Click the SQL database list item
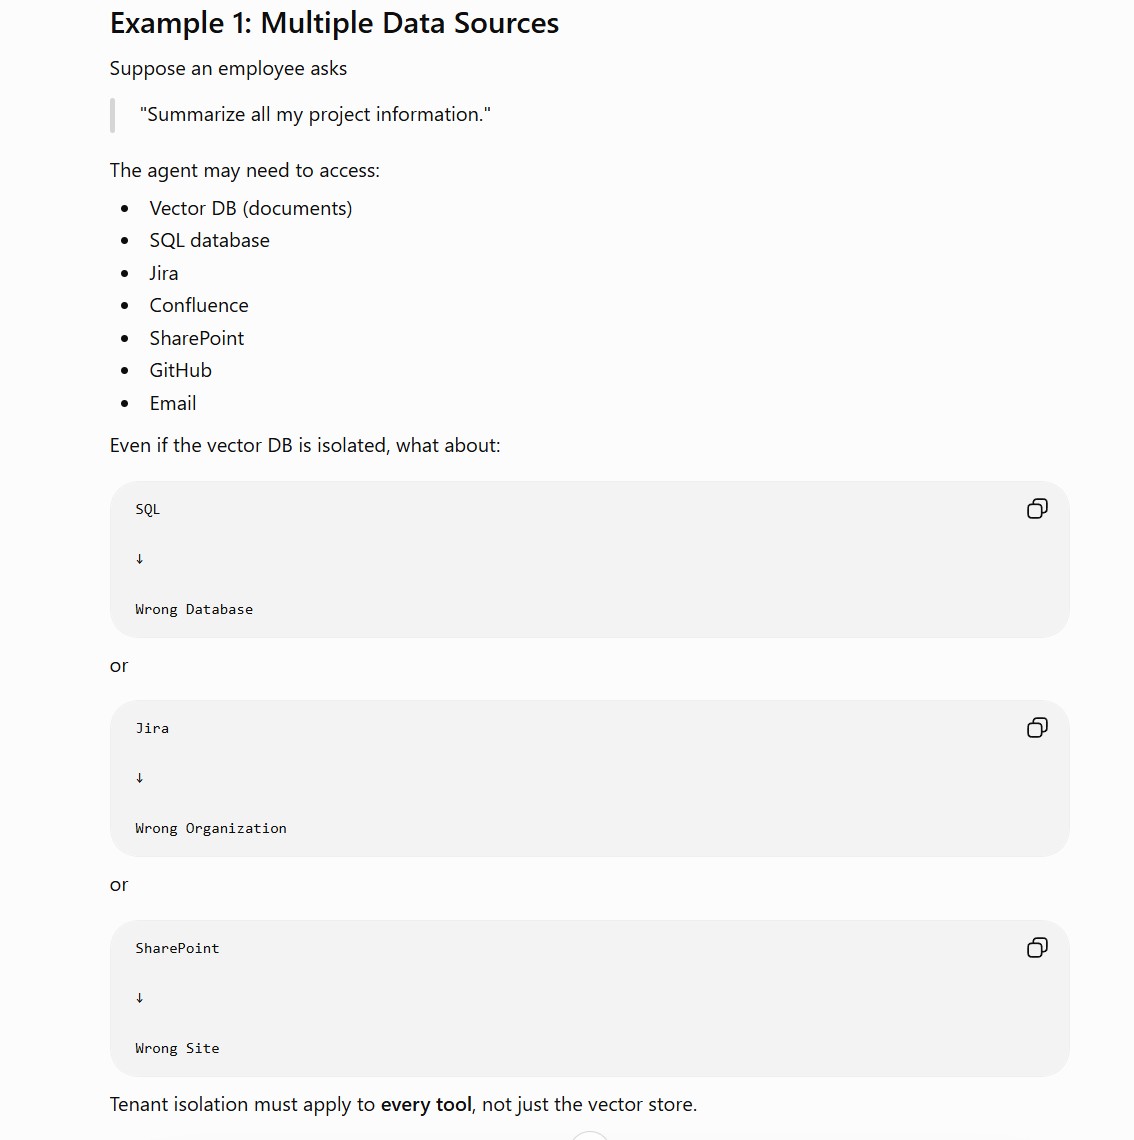The image size is (1134, 1140). pyautogui.click(x=209, y=241)
